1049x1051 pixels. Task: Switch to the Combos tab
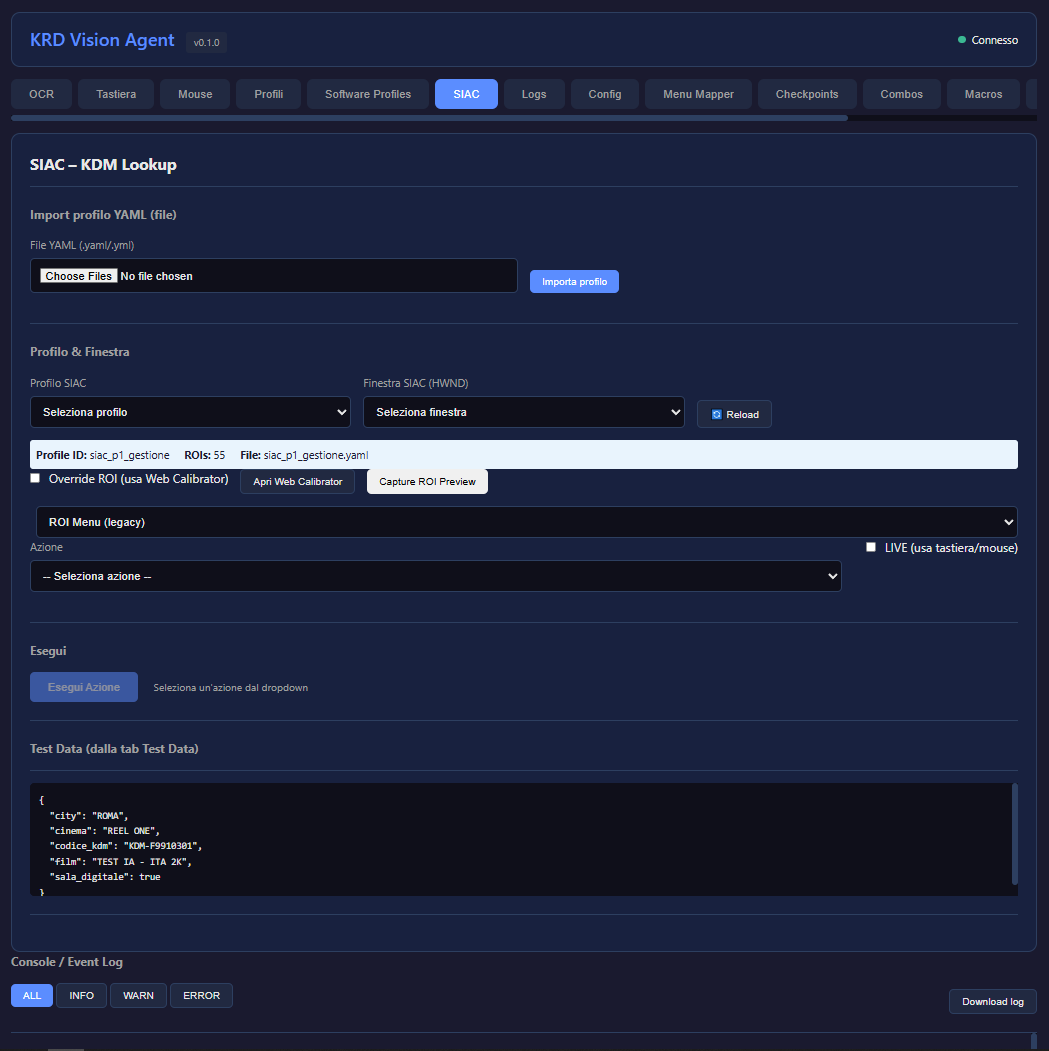click(902, 94)
